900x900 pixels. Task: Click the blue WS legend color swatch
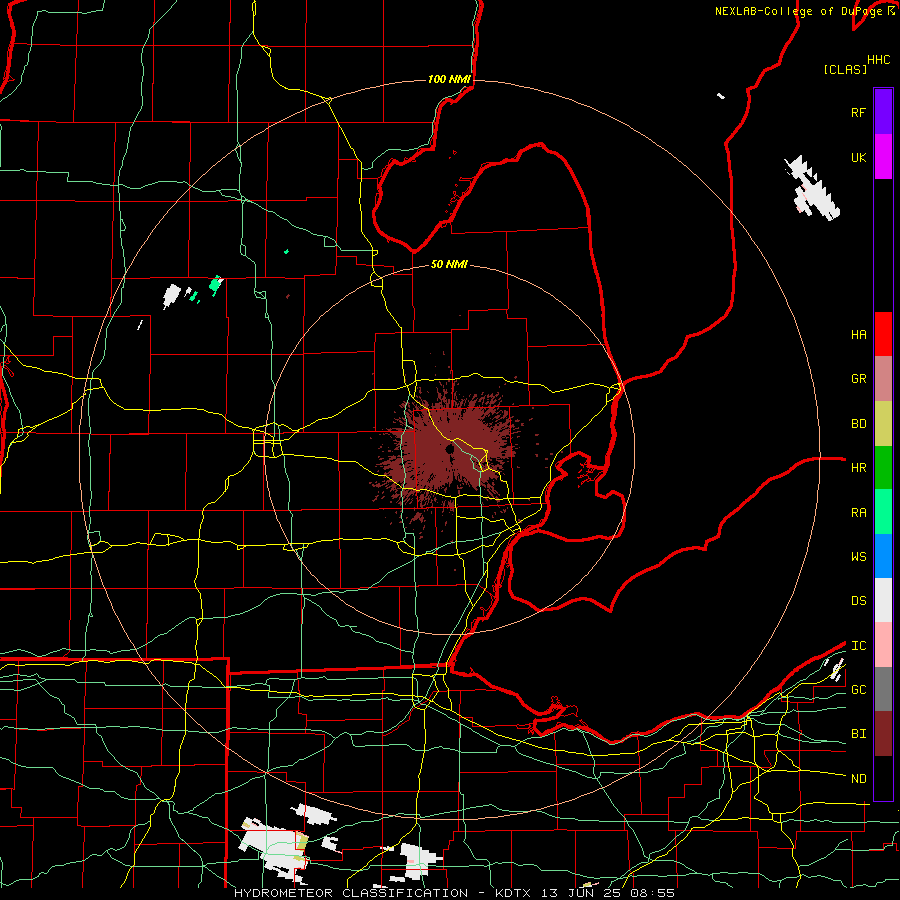[883, 556]
